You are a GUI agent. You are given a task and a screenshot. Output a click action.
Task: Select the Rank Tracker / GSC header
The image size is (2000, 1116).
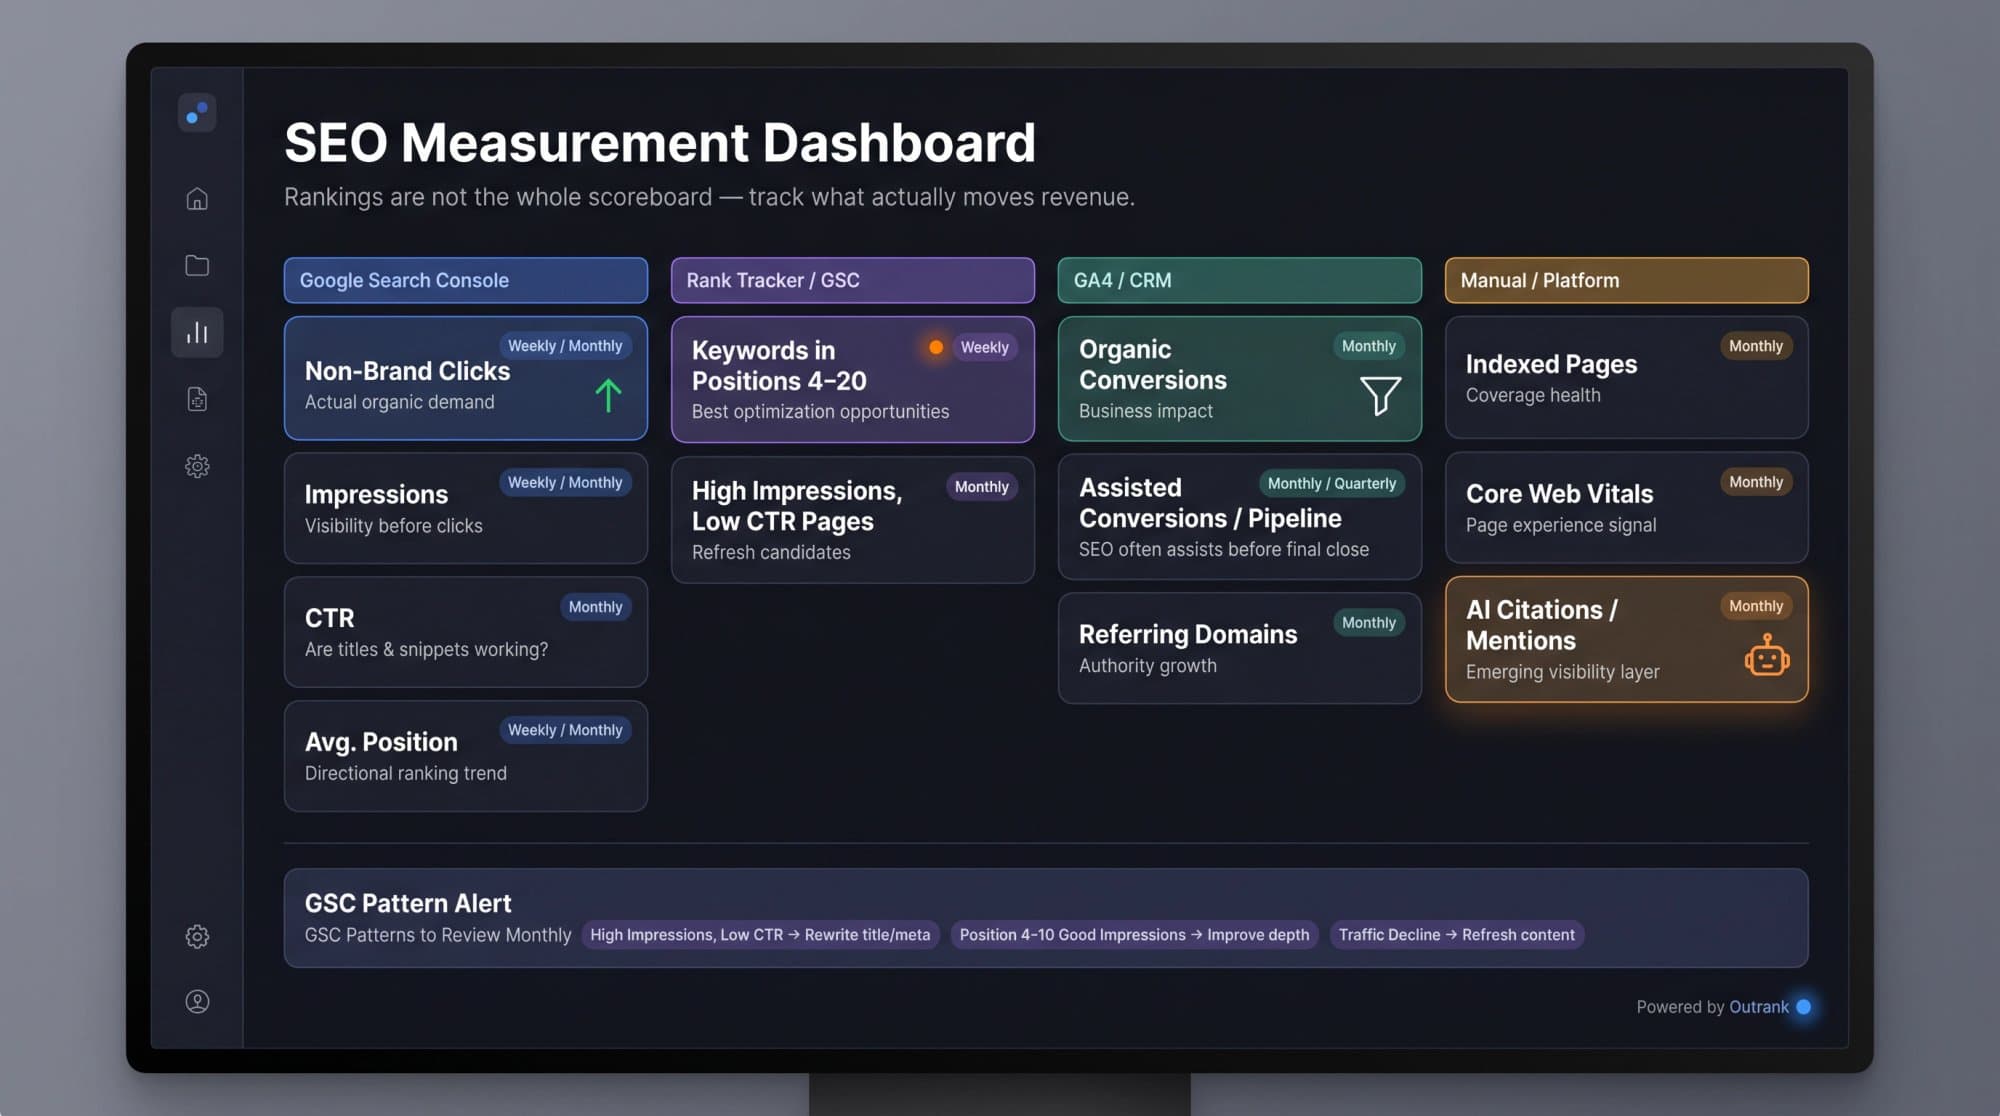point(853,280)
